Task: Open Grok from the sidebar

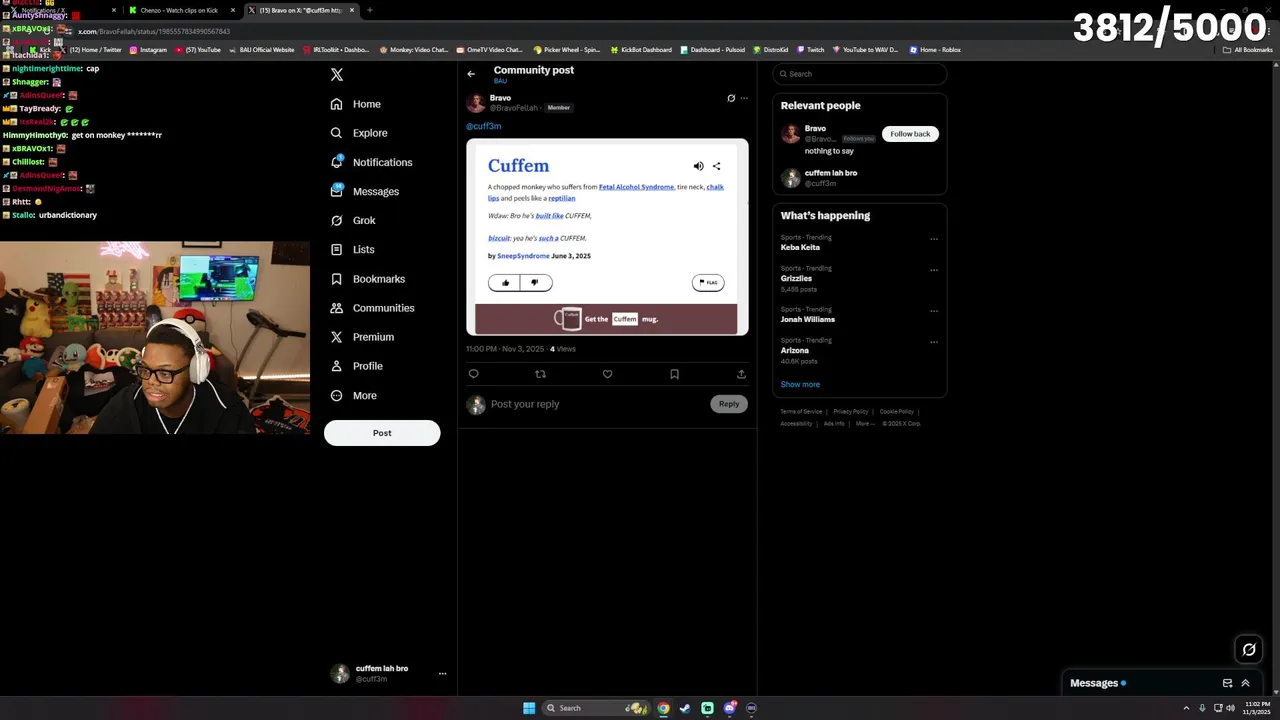Action: tap(353, 220)
